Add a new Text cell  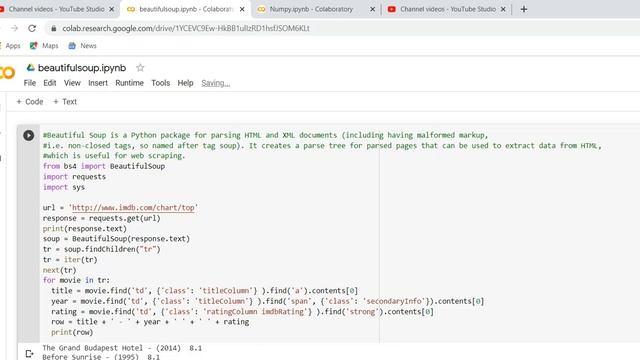(x=64, y=102)
